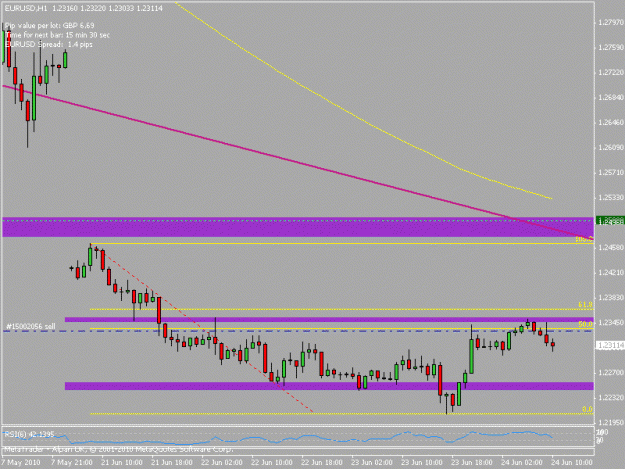Screen dimensions: 625x469
Task: Click the green price tag on price axis
Action: click(610, 221)
